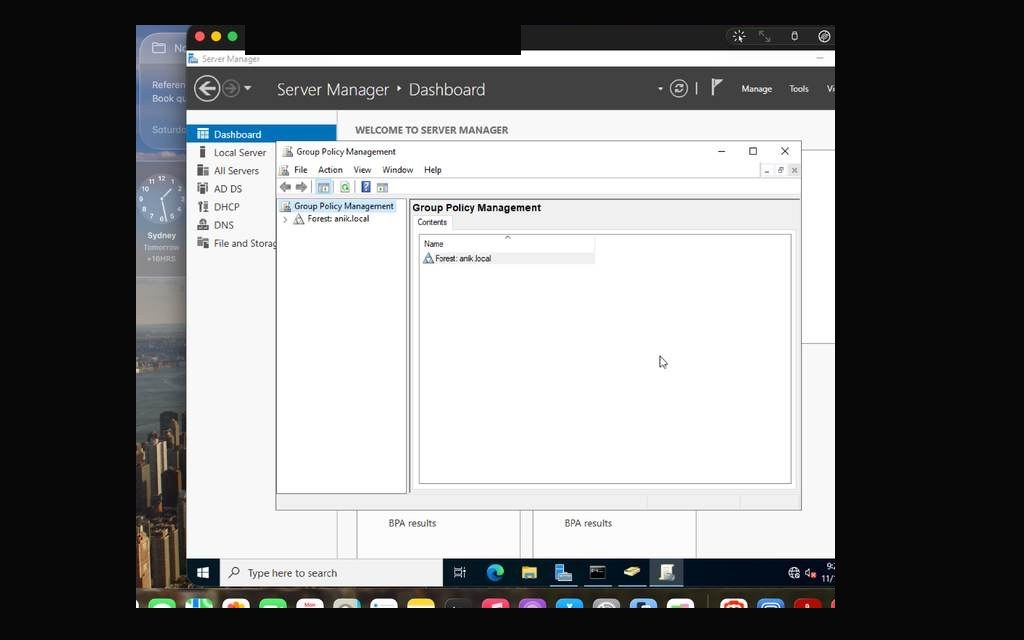Screen dimensions: 1024x640
Task: Click the Forward arrow in Group Policy Management toolbar
Action: coord(301,187)
